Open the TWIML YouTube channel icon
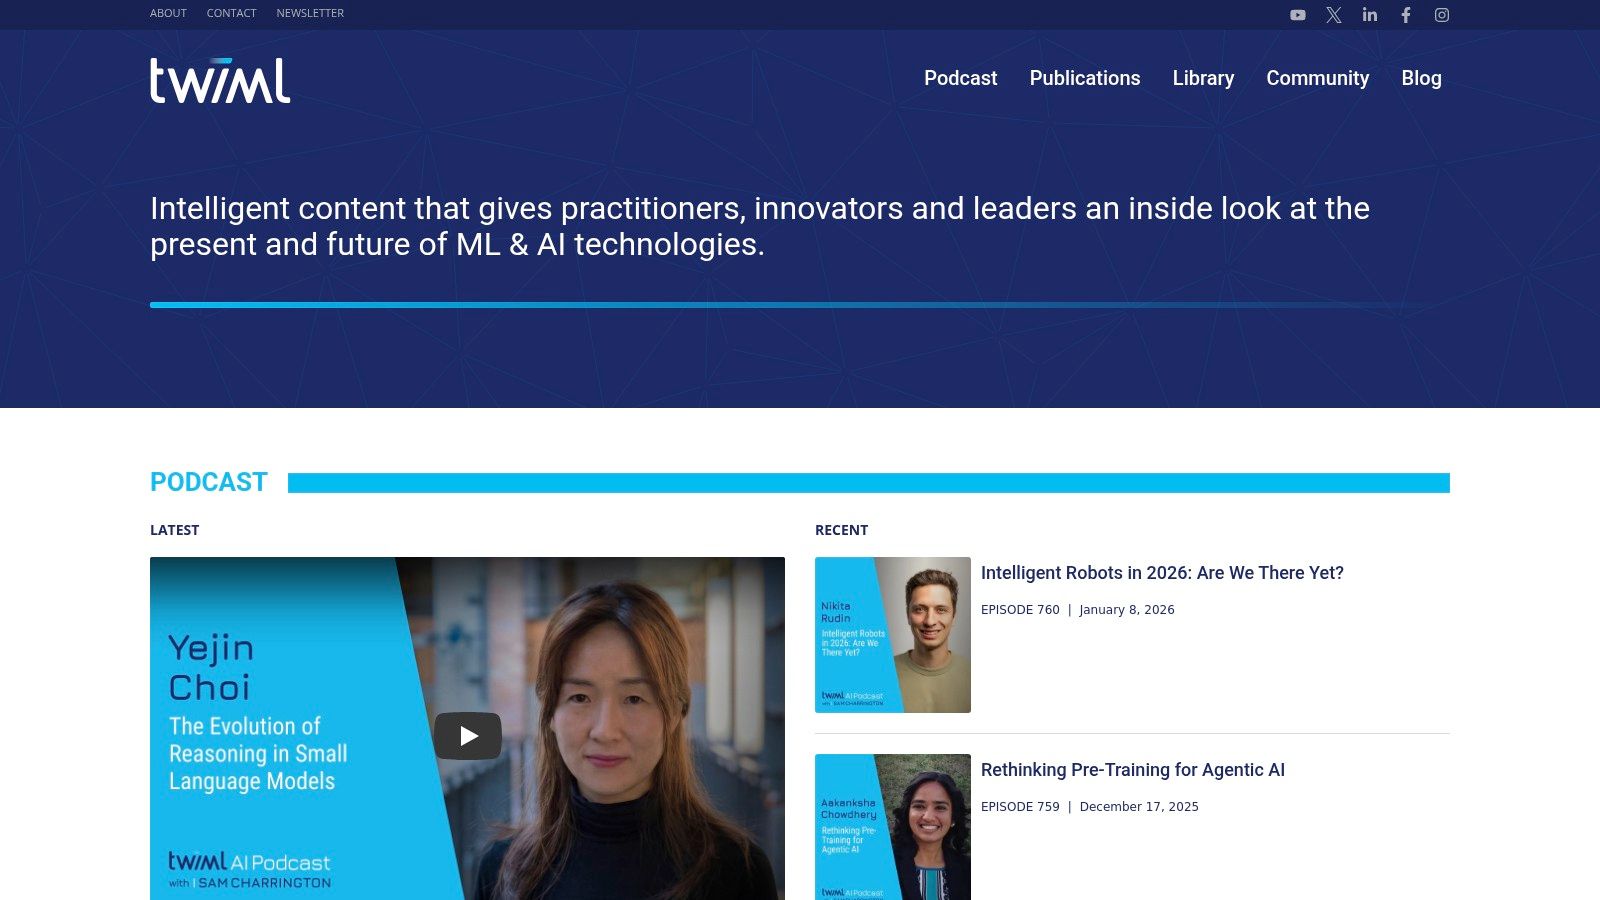The image size is (1600, 900). coord(1298,15)
